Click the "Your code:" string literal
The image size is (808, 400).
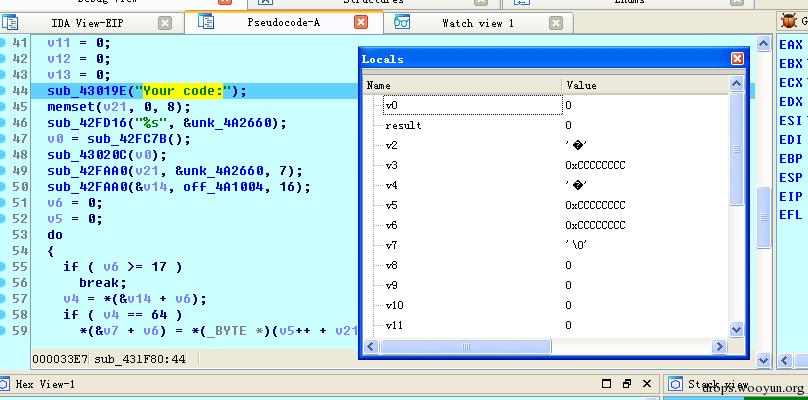[183, 91]
